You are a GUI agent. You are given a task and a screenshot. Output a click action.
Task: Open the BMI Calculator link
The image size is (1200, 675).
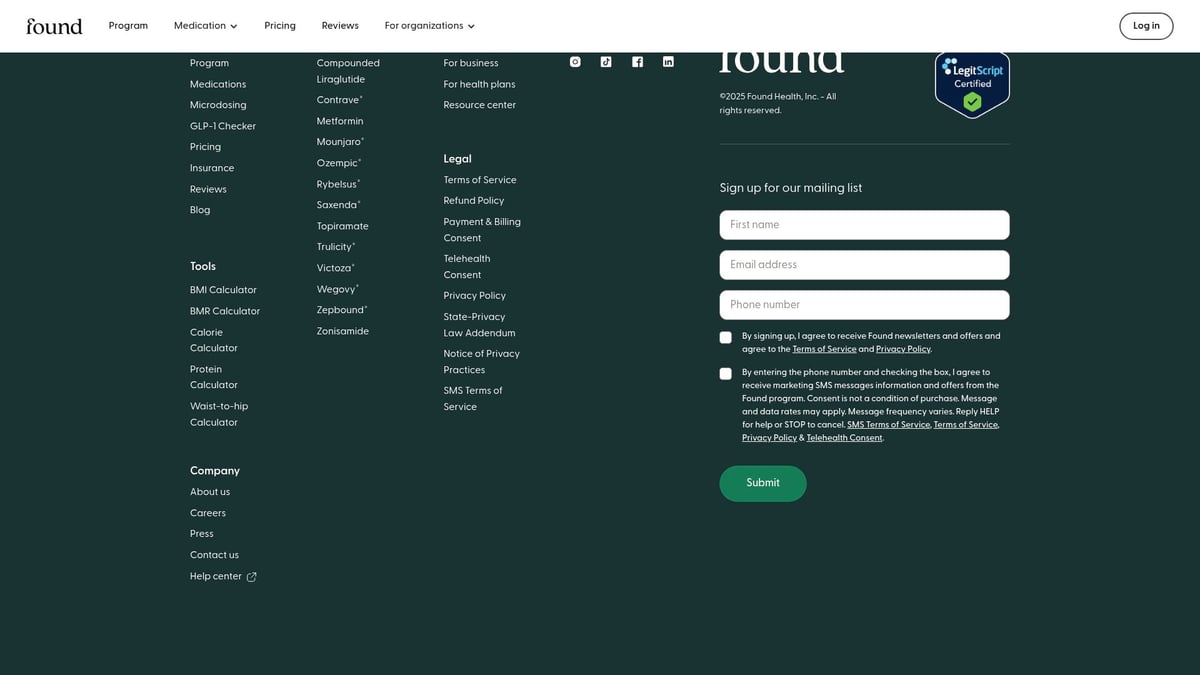[x=223, y=290]
